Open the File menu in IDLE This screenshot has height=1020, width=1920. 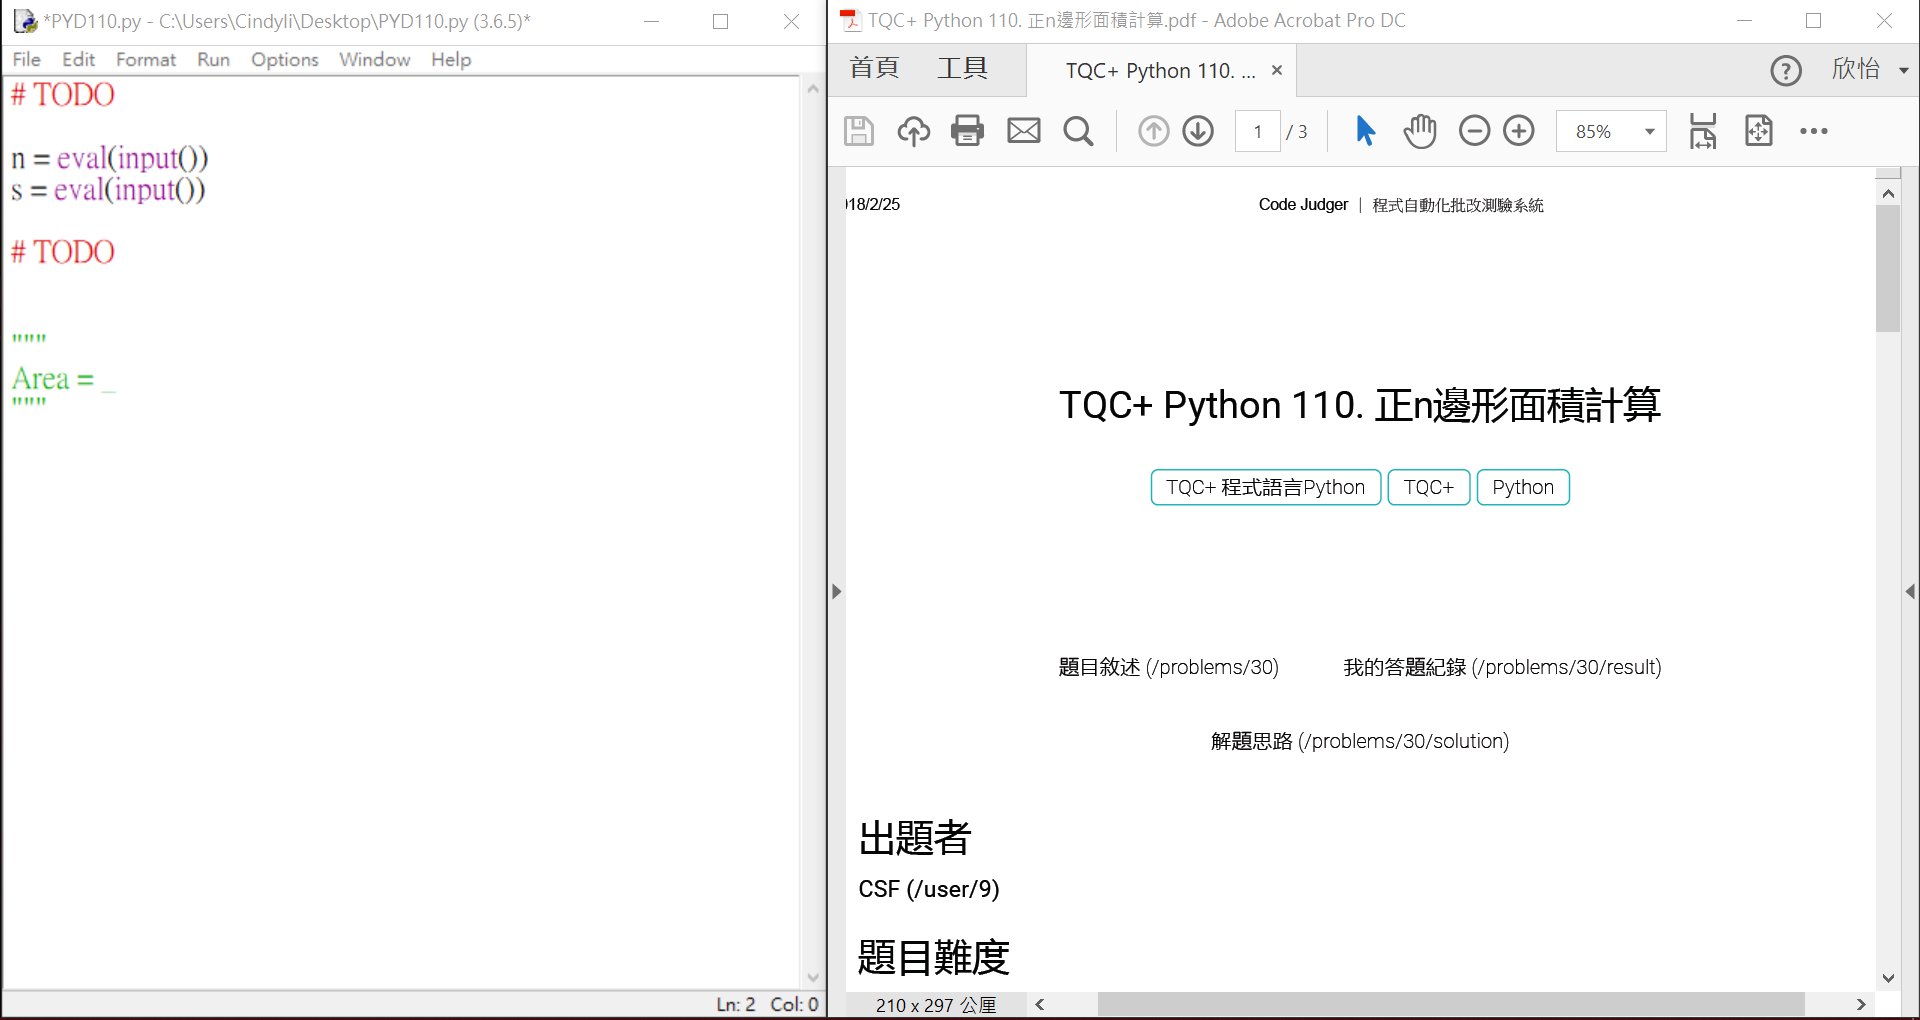point(27,59)
